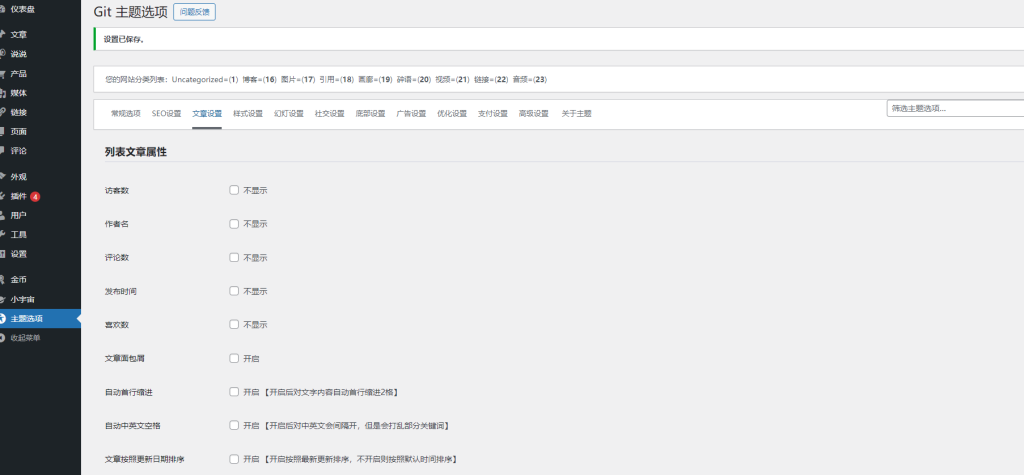The height and width of the screenshot is (475, 1024).
Task: Switch to the 常规选项 tab
Action: click(x=125, y=114)
